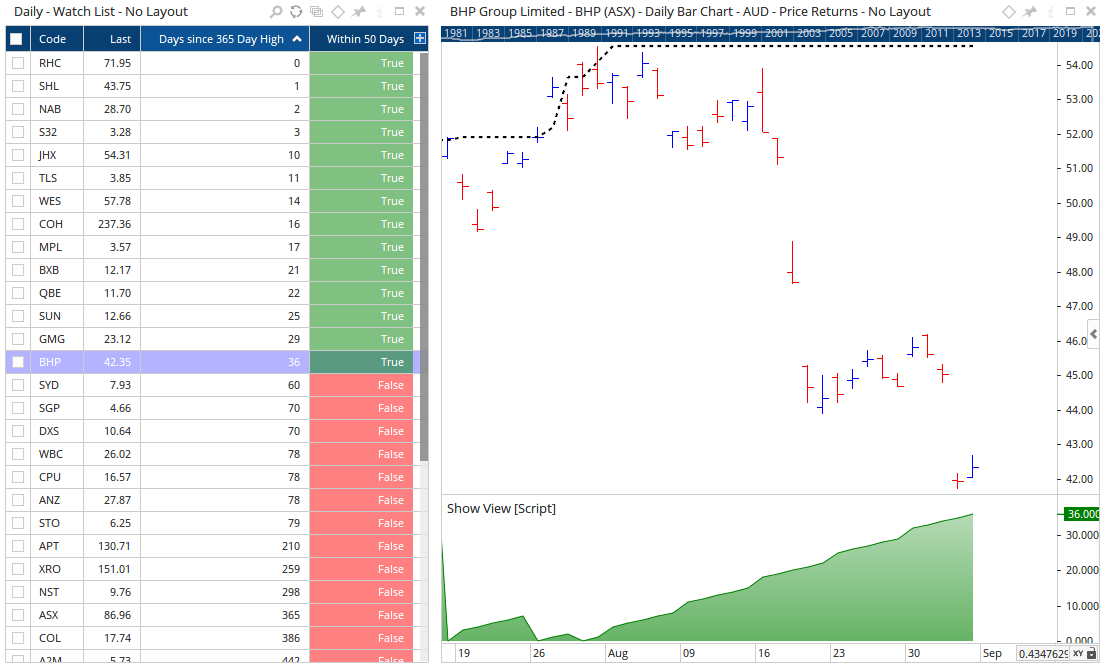Image resolution: width=1103 pixels, height=665 pixels.
Task: Close the Watch List panel
Action: coord(420,11)
